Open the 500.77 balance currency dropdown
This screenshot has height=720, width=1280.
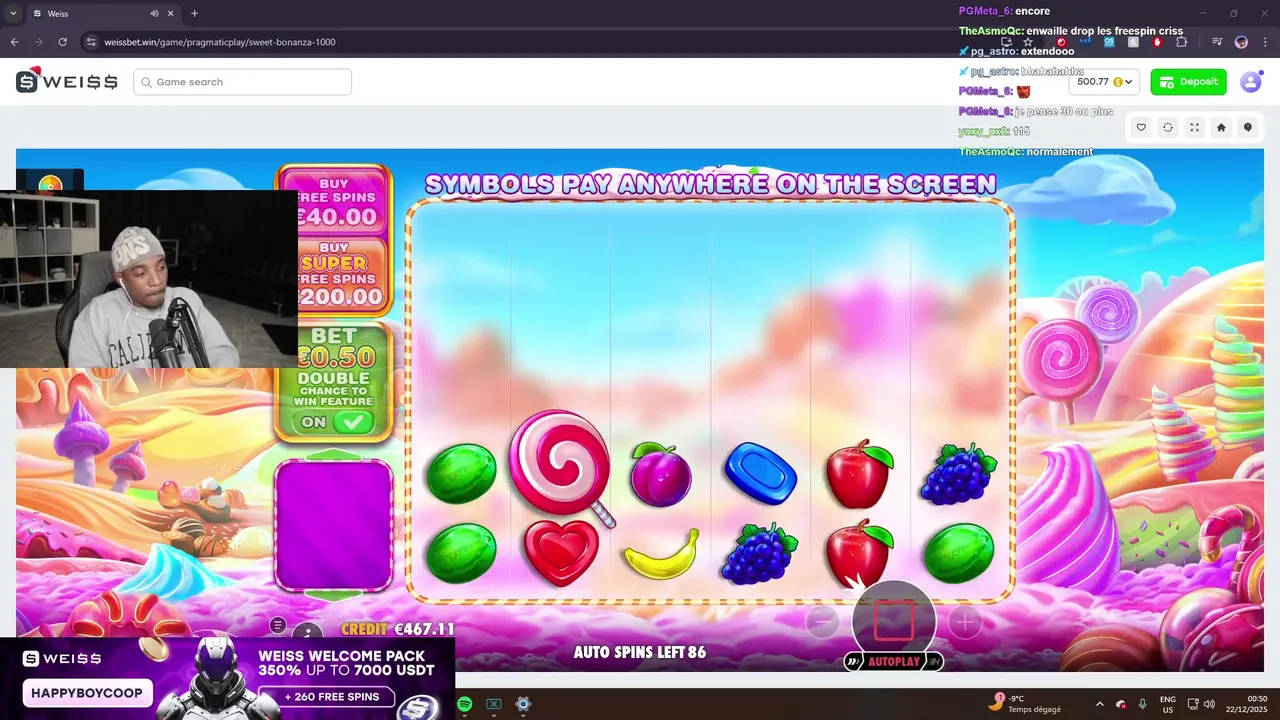1104,82
